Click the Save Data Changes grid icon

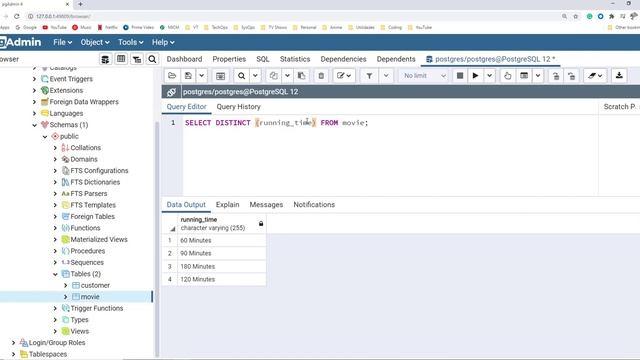pos(220,76)
